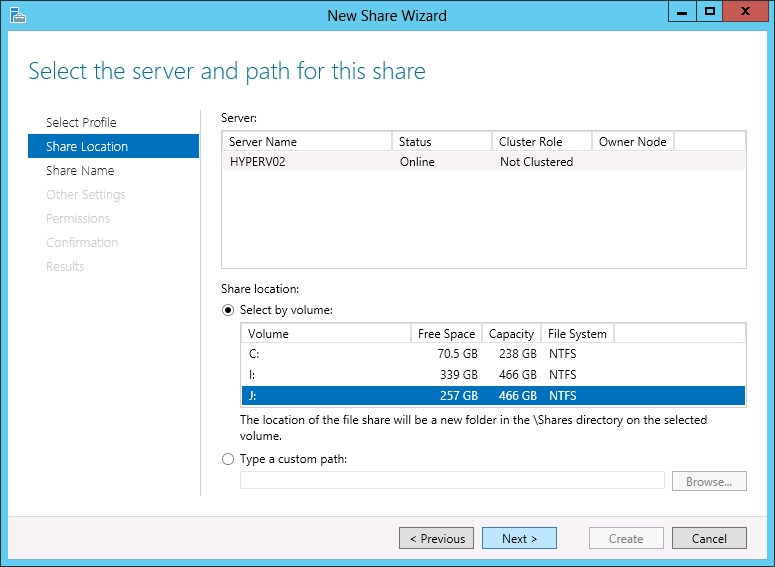The image size is (775, 567).
Task: Select volume J: row
Action: tap(493, 395)
